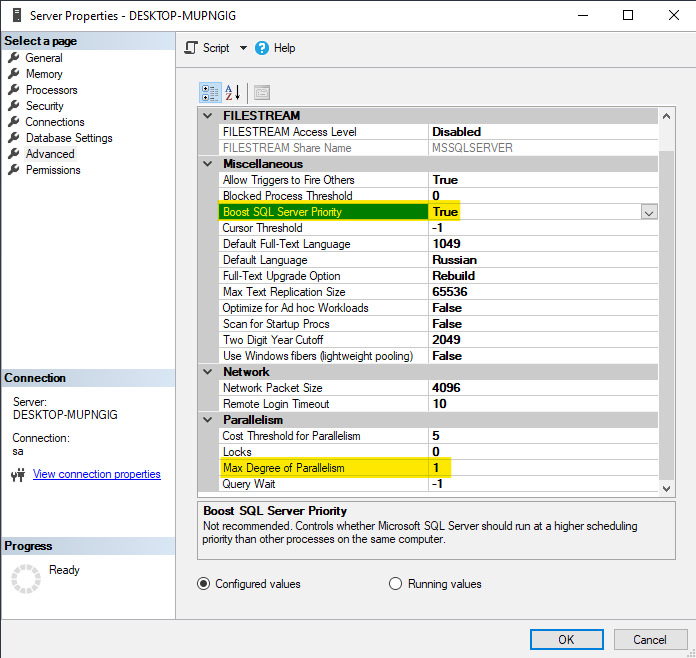The width and height of the screenshot is (696, 658).
Task: Open the Script dropdown arrow
Action: click(243, 48)
